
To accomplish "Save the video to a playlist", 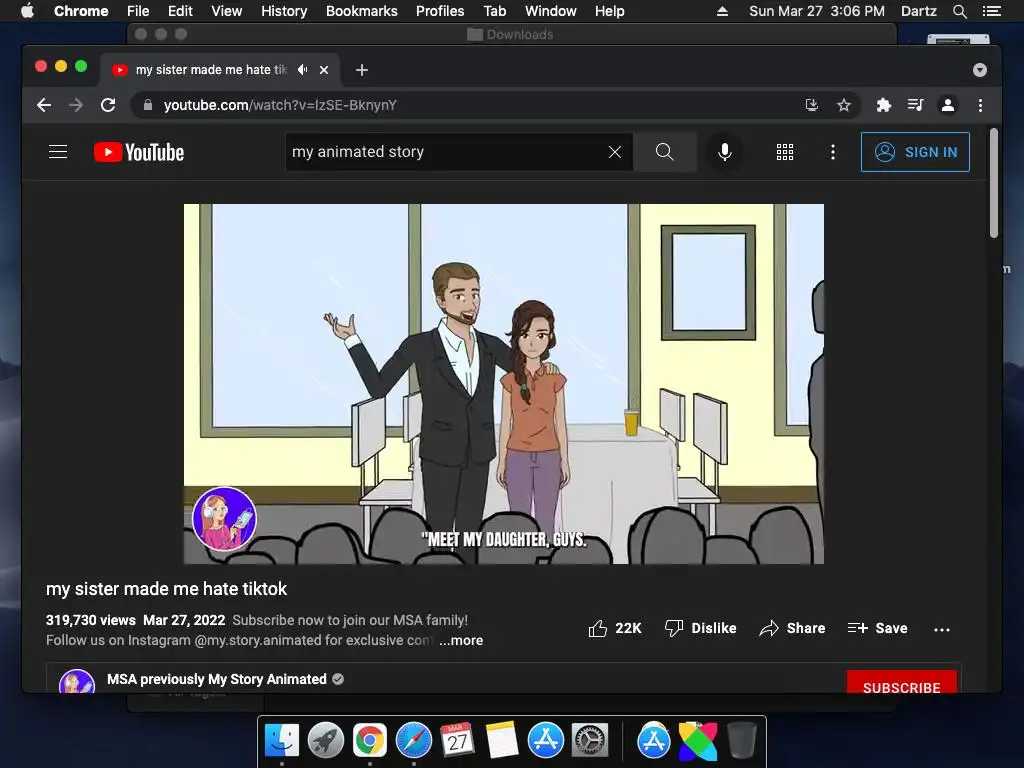I will click(x=878, y=628).
